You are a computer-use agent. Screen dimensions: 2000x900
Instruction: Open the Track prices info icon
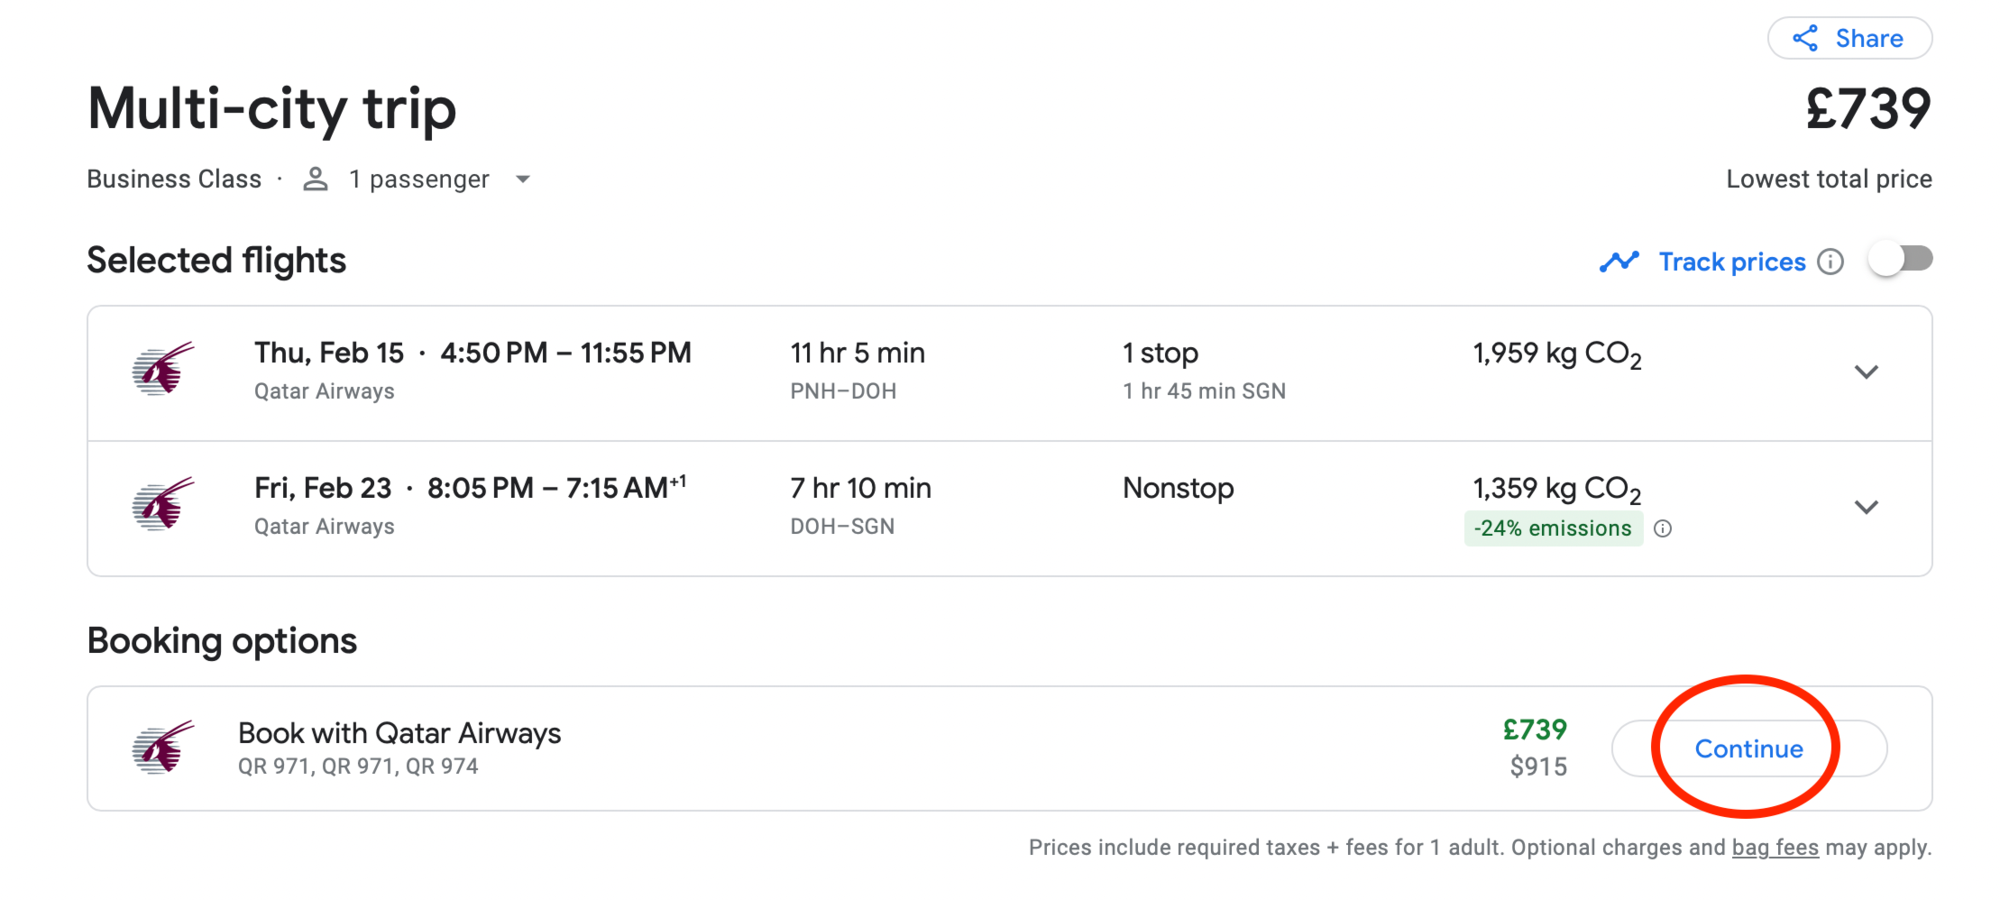1830,262
